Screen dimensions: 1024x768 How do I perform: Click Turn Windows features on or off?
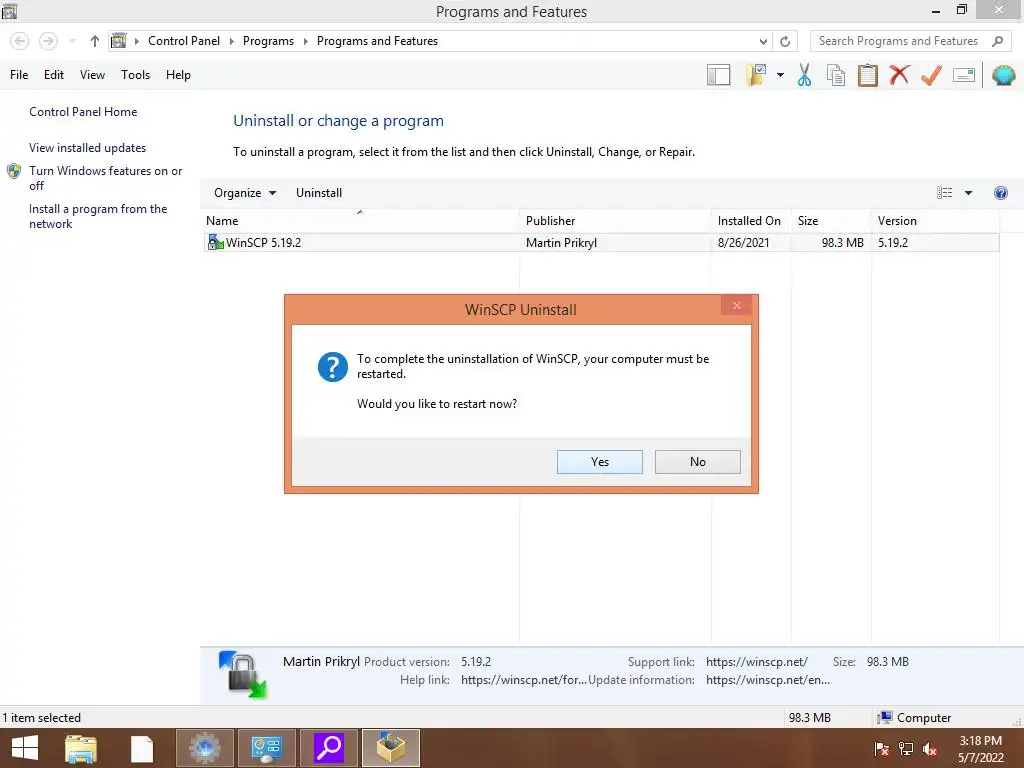pyautogui.click(x=105, y=178)
